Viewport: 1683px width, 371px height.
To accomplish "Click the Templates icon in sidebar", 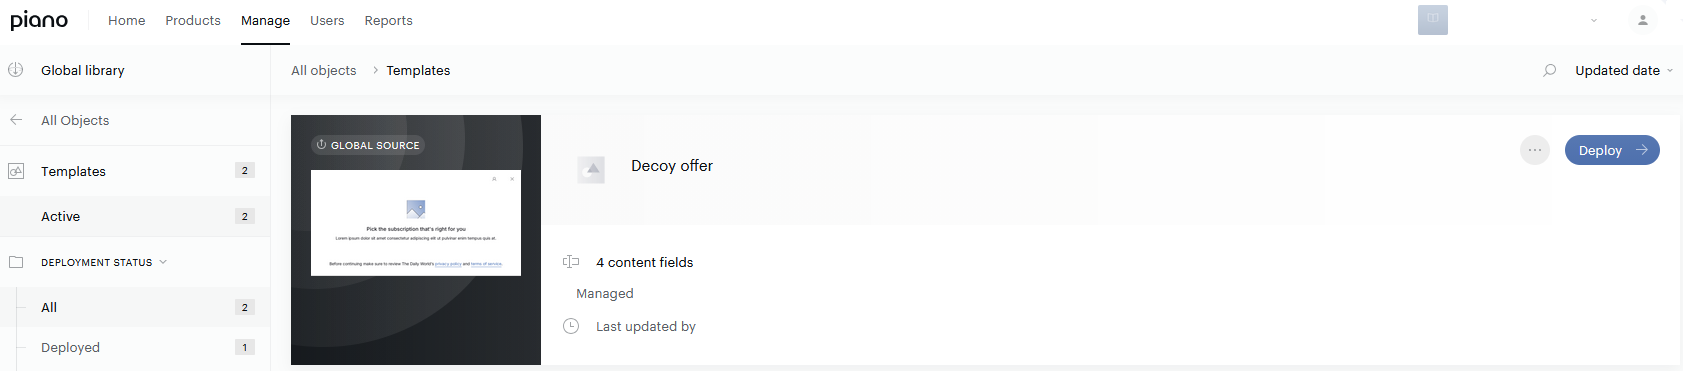I will [16, 171].
